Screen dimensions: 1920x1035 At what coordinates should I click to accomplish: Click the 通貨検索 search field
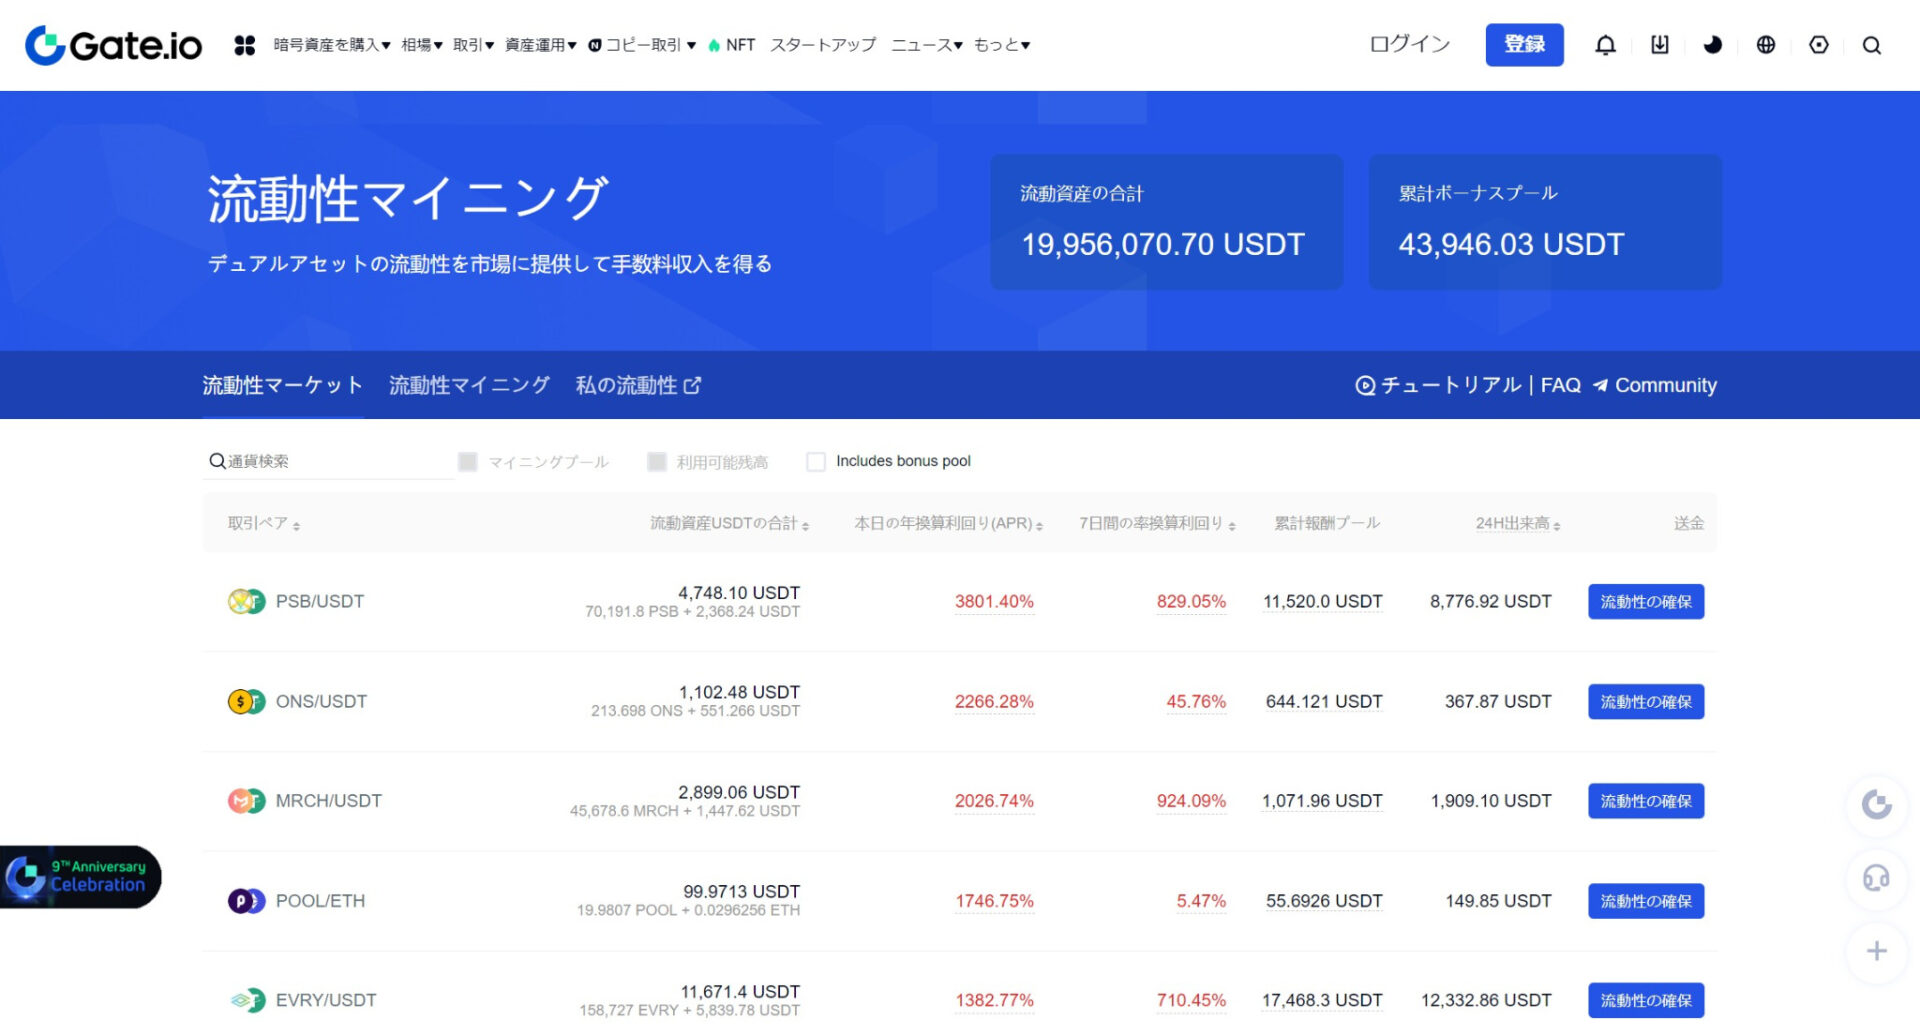pos(328,461)
